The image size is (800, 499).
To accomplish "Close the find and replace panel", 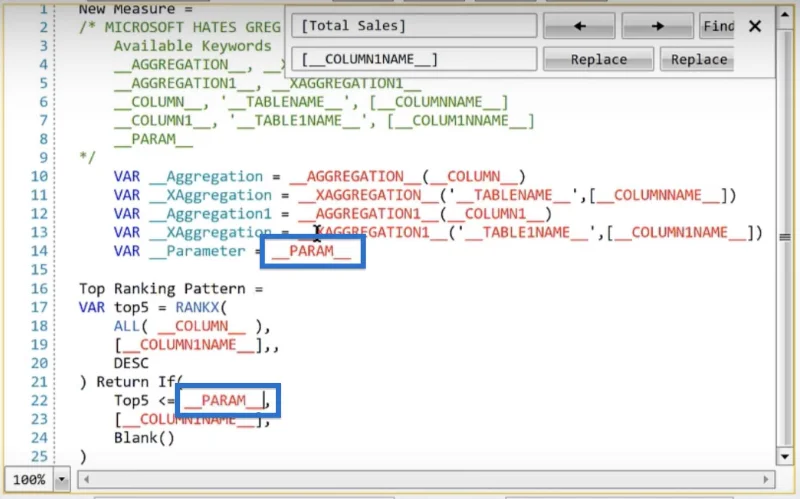I will coord(755,26).
